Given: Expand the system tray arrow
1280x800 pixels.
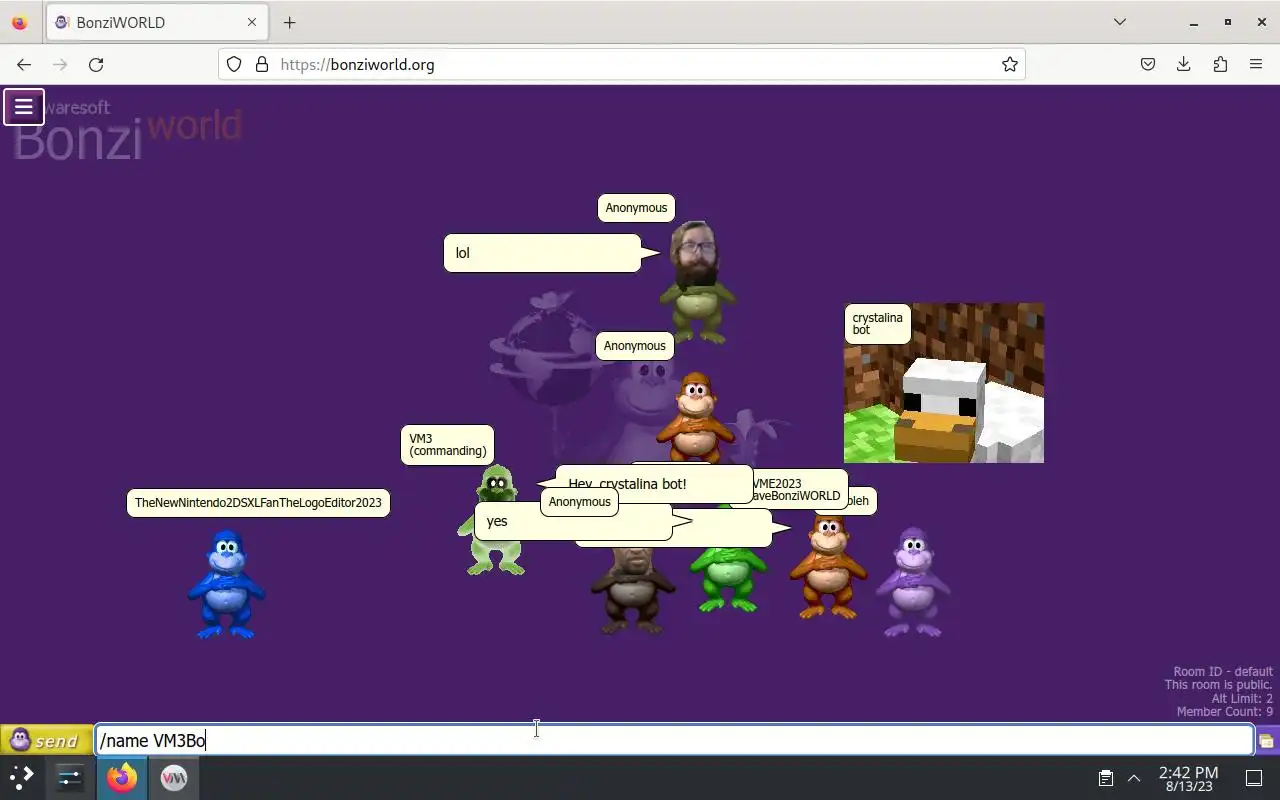Looking at the screenshot, I should tap(1134, 778).
